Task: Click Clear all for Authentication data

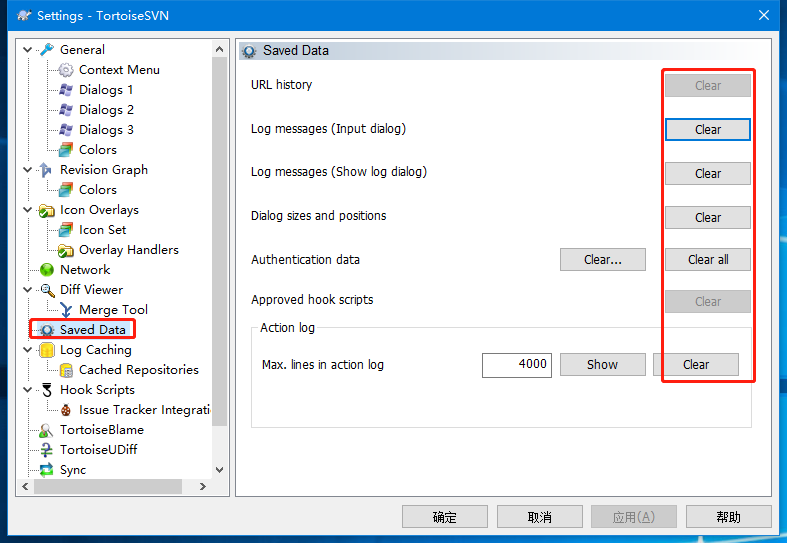Action: 708,259
